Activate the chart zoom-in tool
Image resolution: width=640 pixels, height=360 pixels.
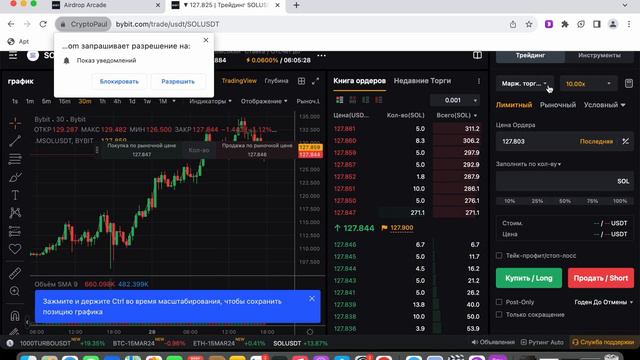click(x=15, y=291)
